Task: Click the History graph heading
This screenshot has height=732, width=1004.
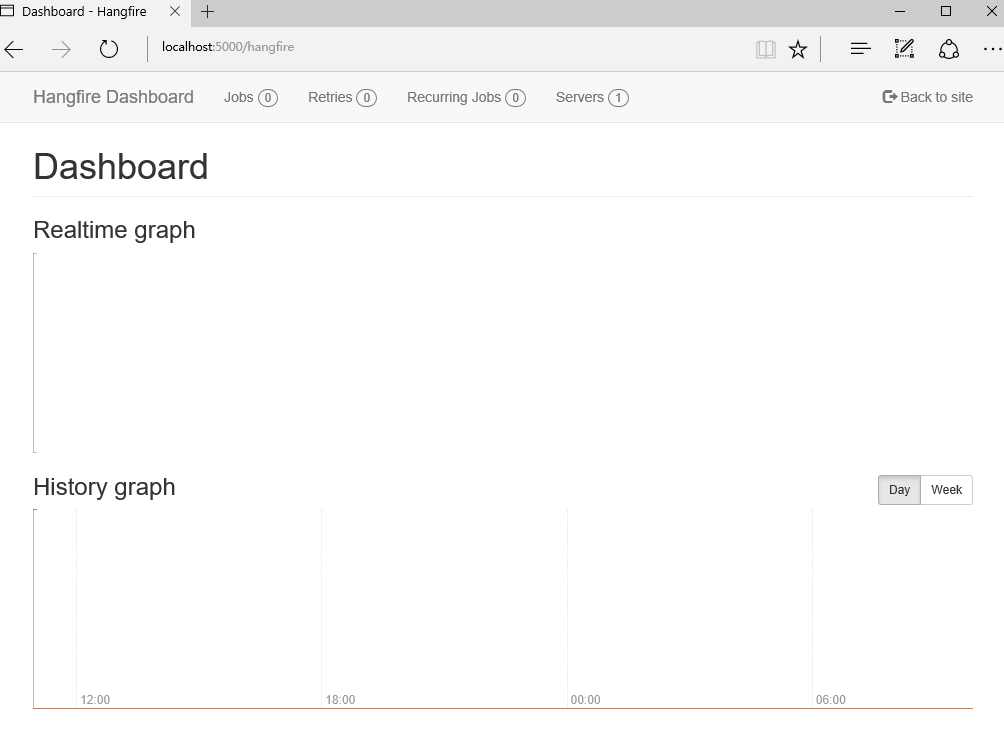Action: (104, 487)
